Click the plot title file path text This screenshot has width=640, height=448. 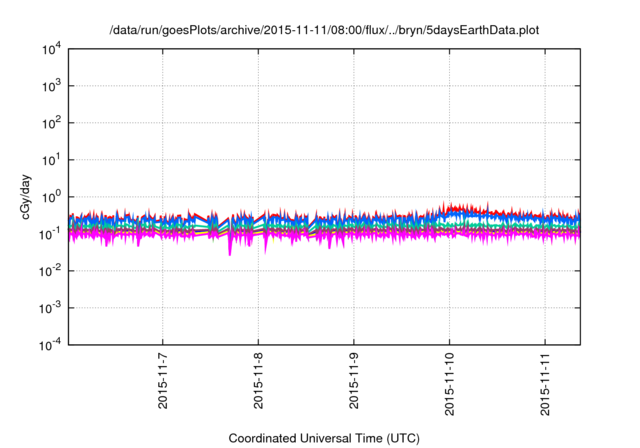coord(324,30)
